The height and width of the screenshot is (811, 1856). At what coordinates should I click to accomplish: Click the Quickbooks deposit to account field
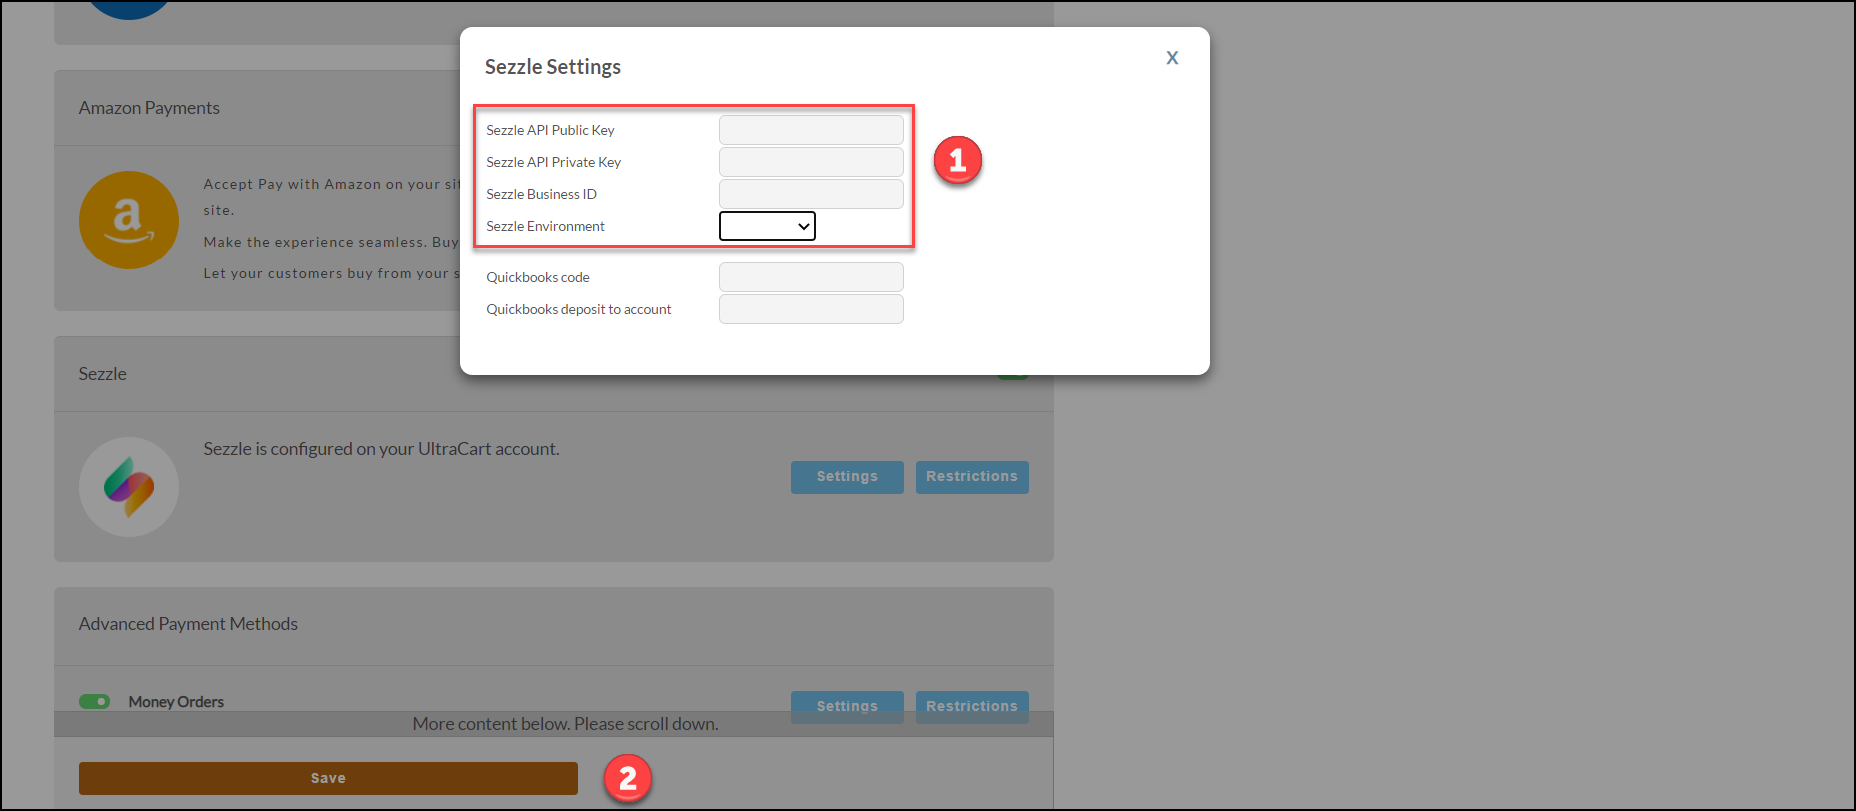point(811,309)
